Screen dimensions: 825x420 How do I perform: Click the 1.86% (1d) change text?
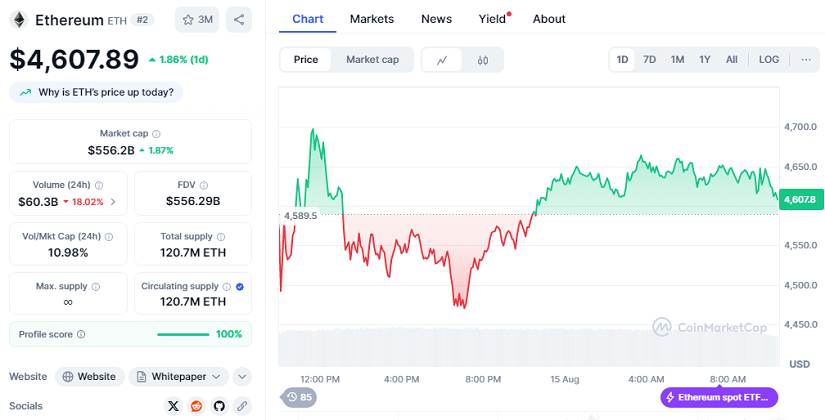(178, 59)
